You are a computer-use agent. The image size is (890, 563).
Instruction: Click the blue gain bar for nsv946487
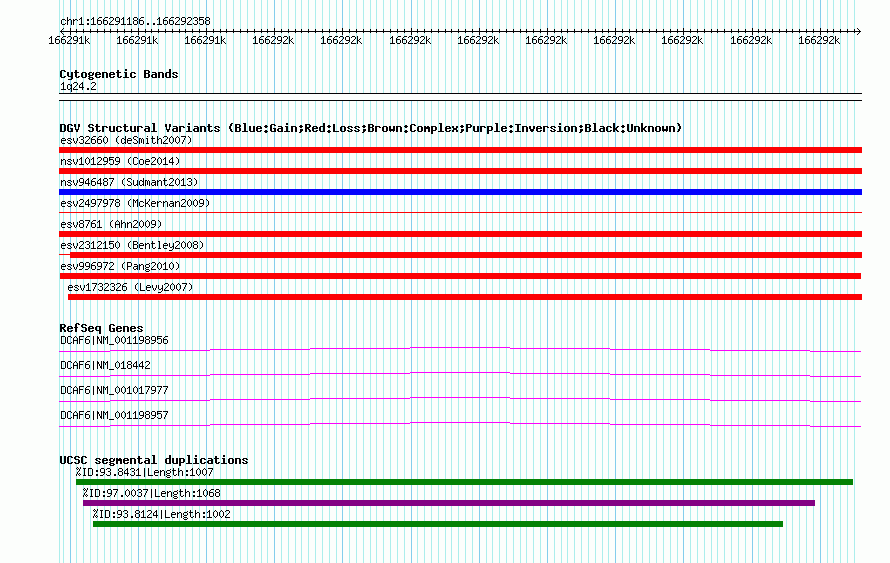coord(460,192)
